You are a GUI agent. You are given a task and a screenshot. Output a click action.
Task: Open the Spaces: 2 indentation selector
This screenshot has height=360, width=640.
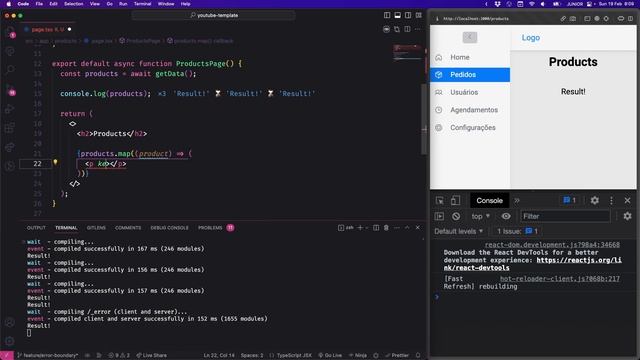[252, 356]
